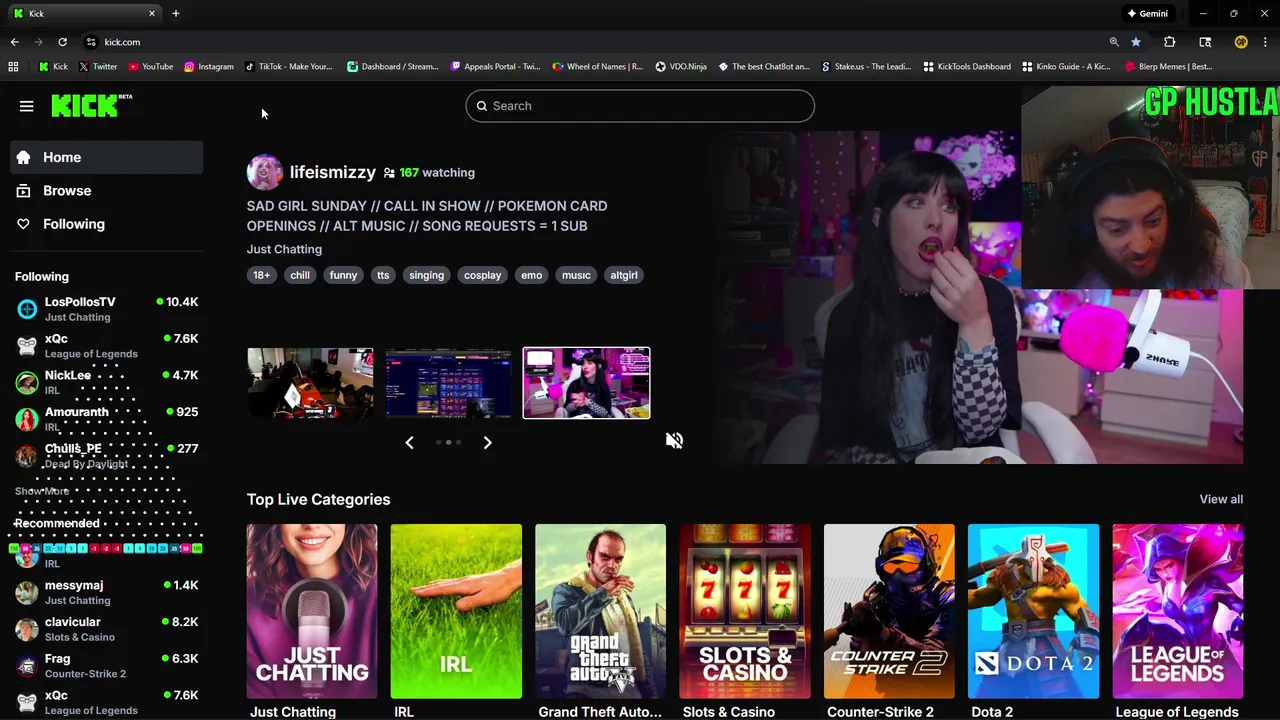
Task: Open lifeismizzy channel name link
Action: [x=333, y=172]
